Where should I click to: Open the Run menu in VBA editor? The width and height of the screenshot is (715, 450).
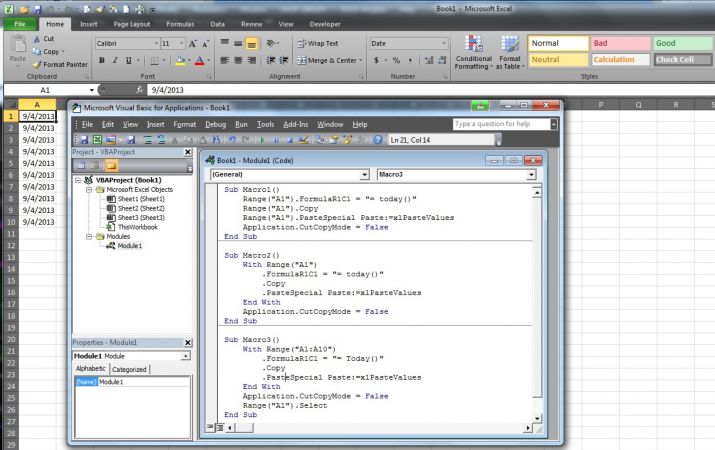tap(241, 124)
